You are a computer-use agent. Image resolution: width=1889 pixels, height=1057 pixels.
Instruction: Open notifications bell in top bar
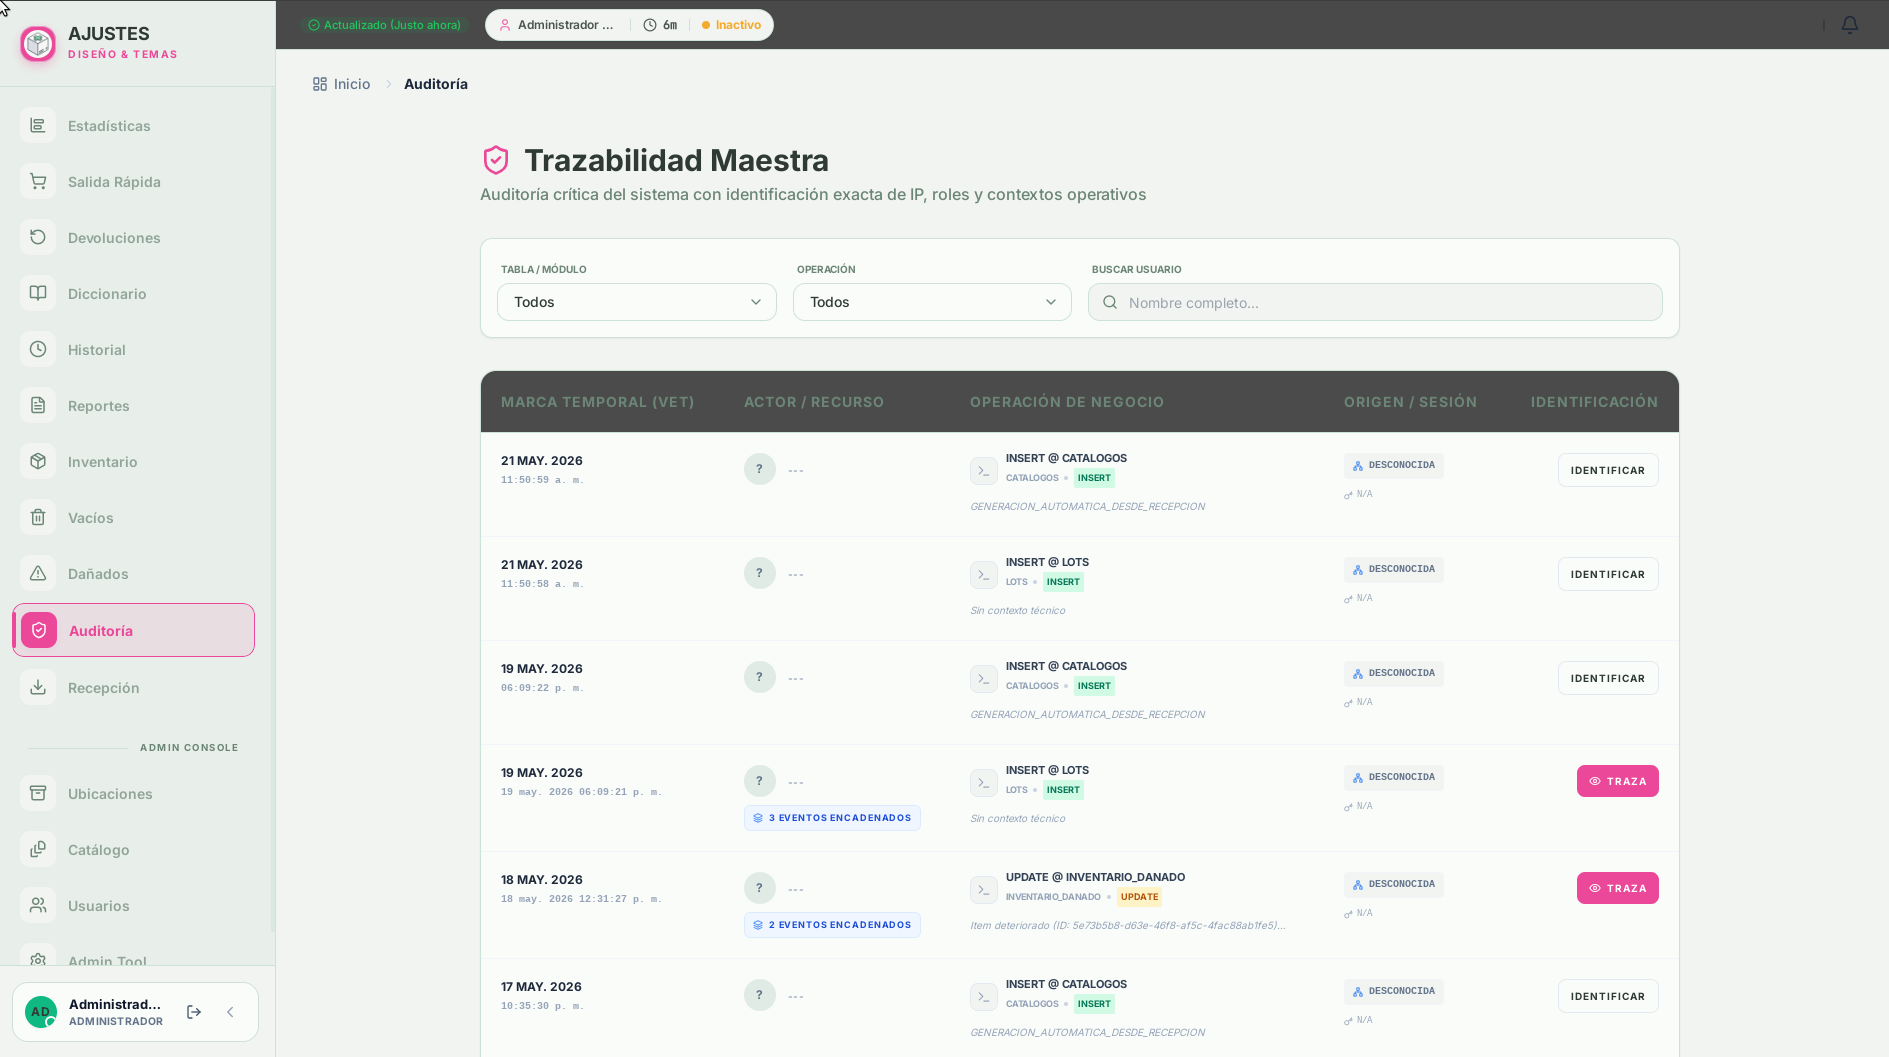[1850, 25]
